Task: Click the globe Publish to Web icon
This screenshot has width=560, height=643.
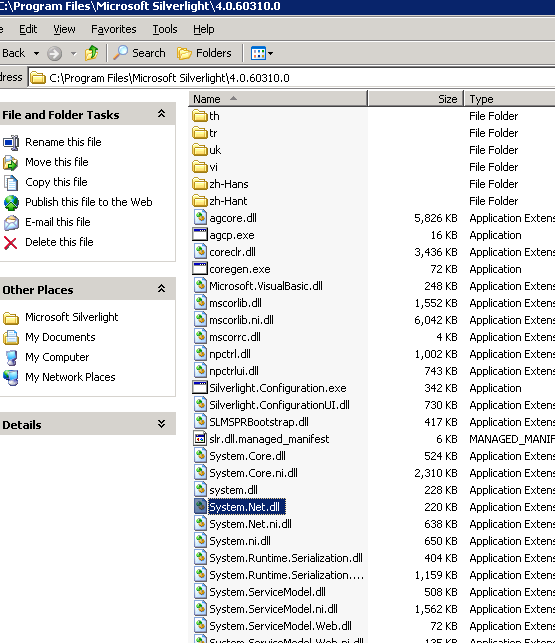Action: click(x=11, y=203)
